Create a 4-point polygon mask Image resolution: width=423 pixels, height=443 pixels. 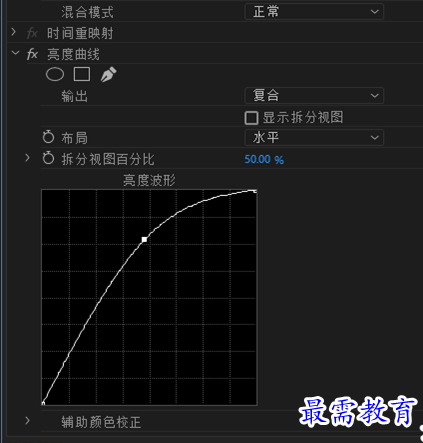coord(82,74)
